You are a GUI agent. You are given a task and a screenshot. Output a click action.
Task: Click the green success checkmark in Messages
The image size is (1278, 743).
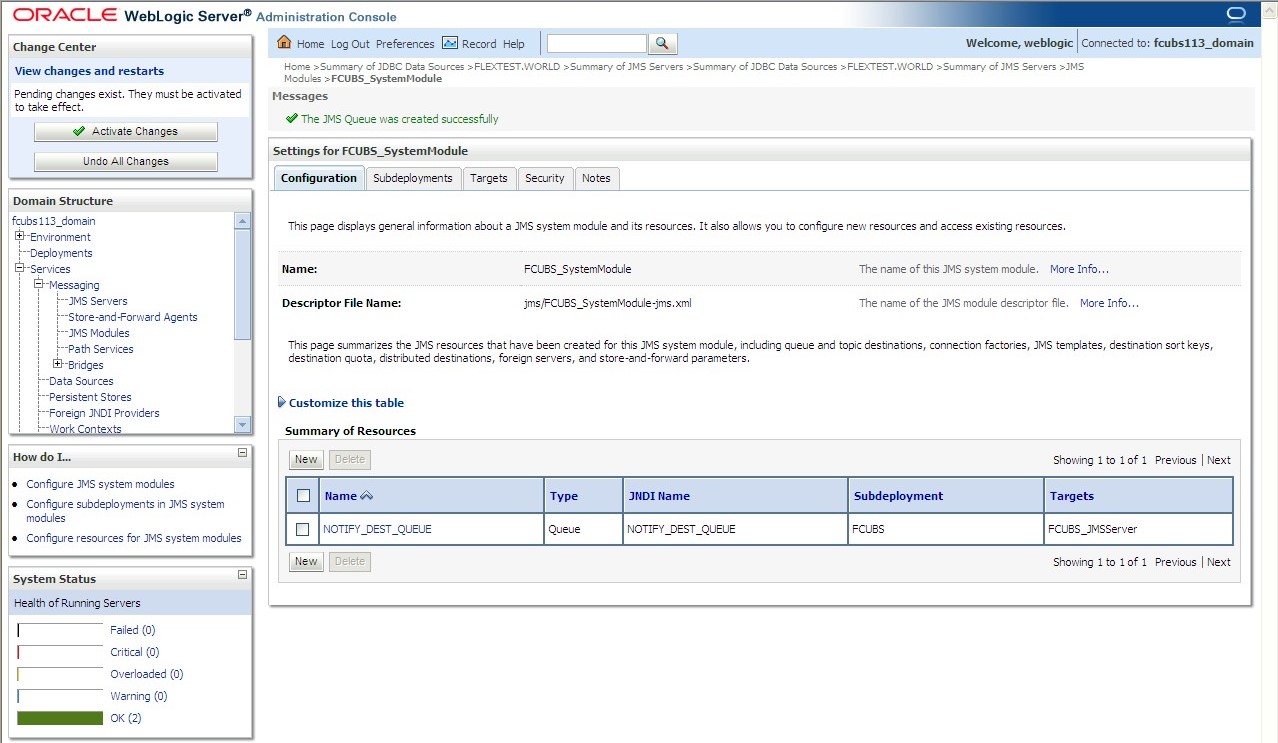pos(292,118)
